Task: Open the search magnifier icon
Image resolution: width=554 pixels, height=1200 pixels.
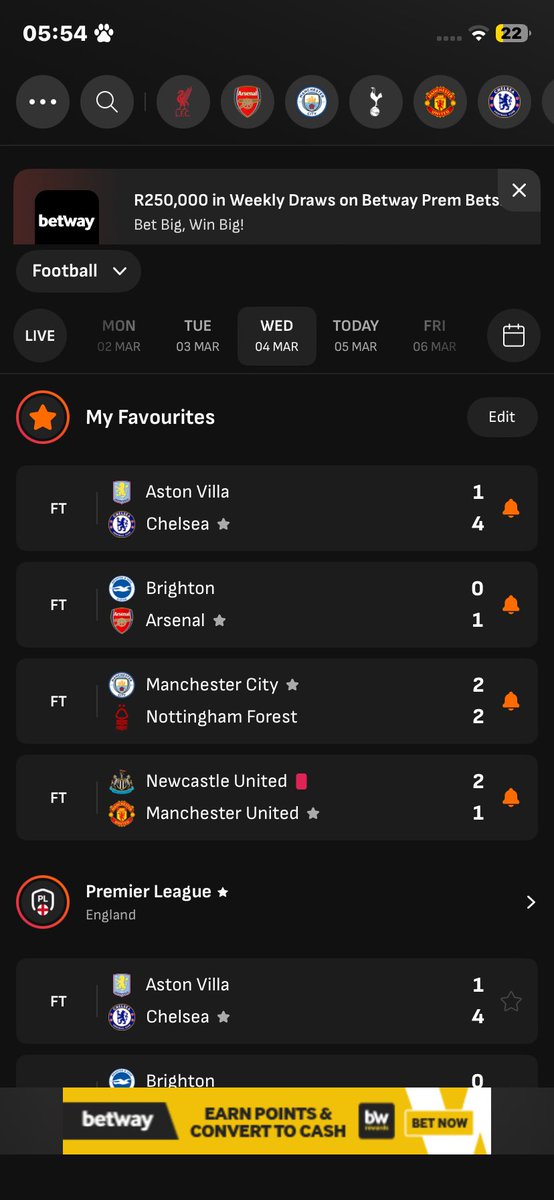Action: (x=107, y=102)
